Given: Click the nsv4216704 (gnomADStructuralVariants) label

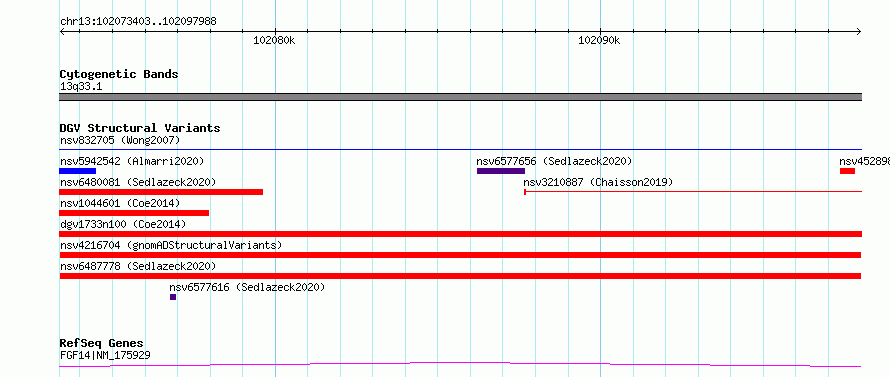Looking at the screenshot, I should tap(171, 245).
